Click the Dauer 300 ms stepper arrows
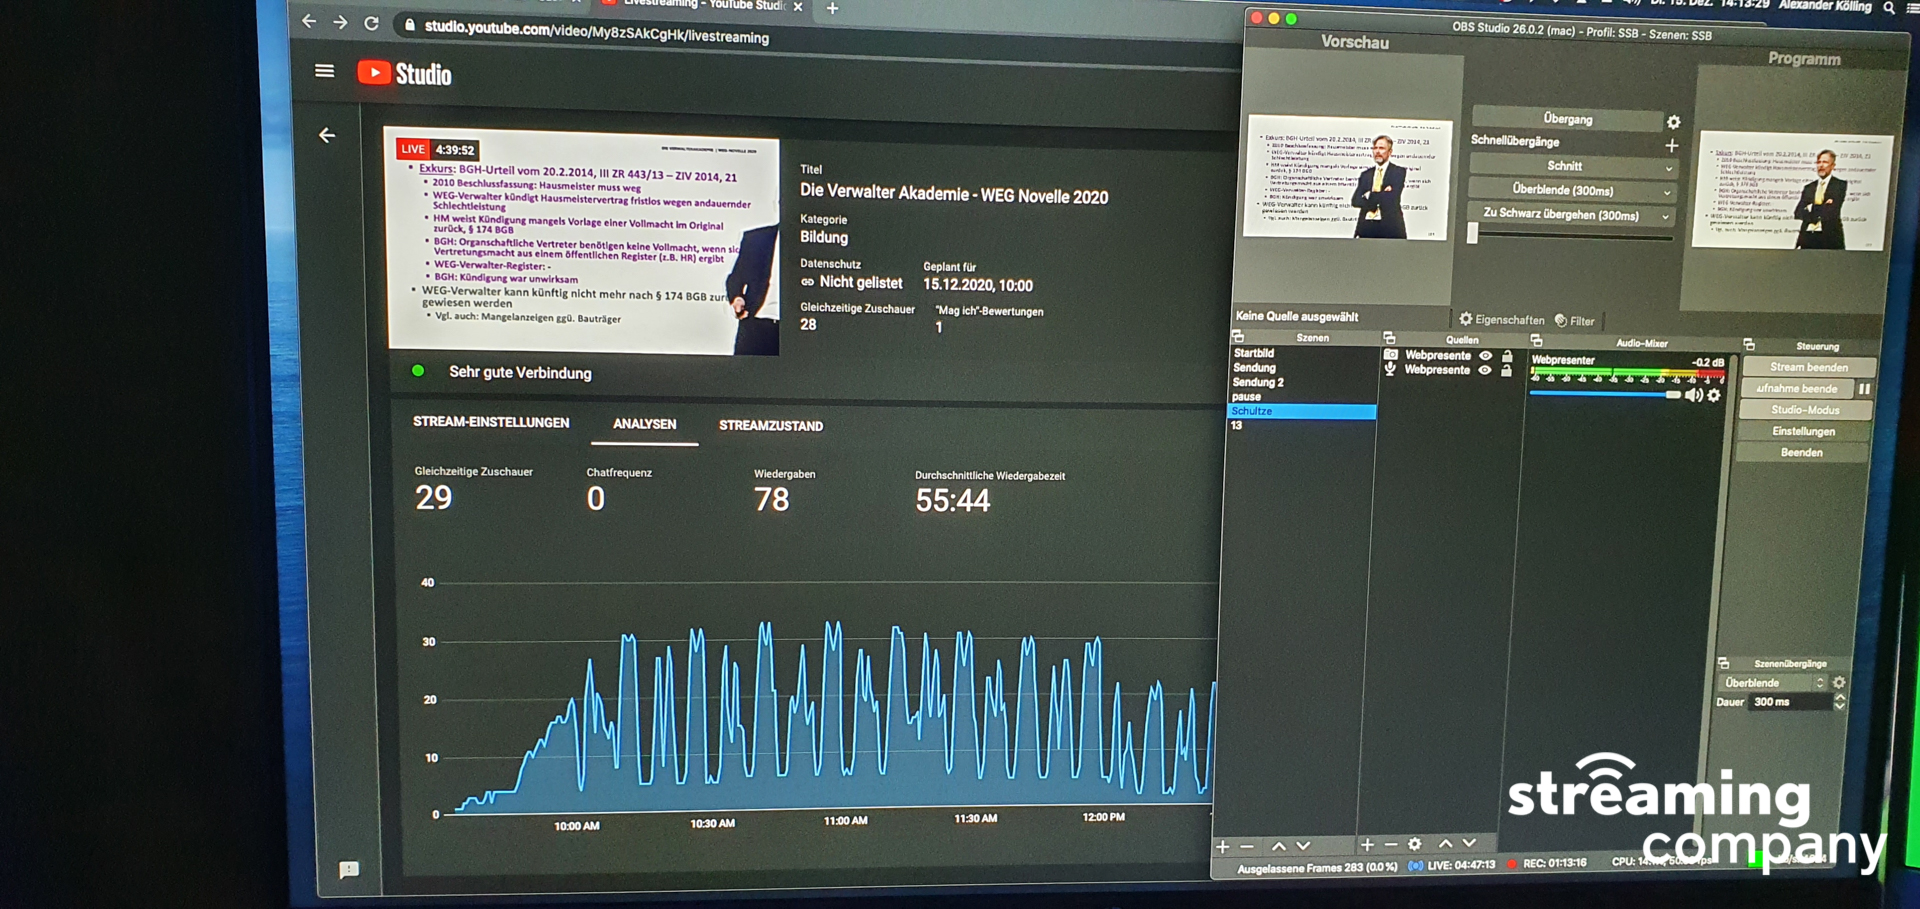Image resolution: width=1920 pixels, height=909 pixels. (1839, 702)
